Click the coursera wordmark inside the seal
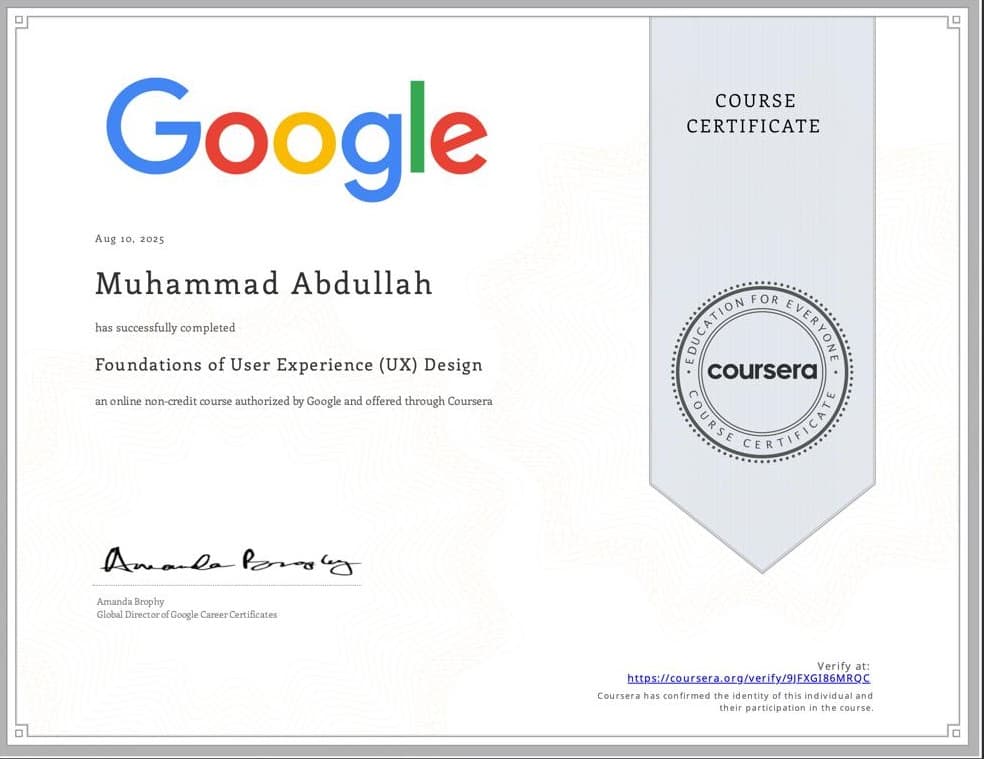 click(x=762, y=371)
